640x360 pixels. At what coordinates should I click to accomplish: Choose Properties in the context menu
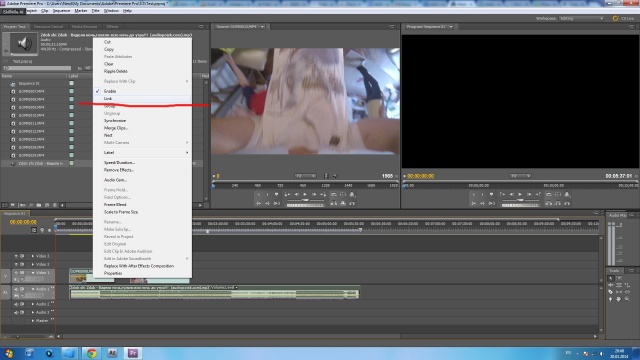pyautogui.click(x=142, y=273)
